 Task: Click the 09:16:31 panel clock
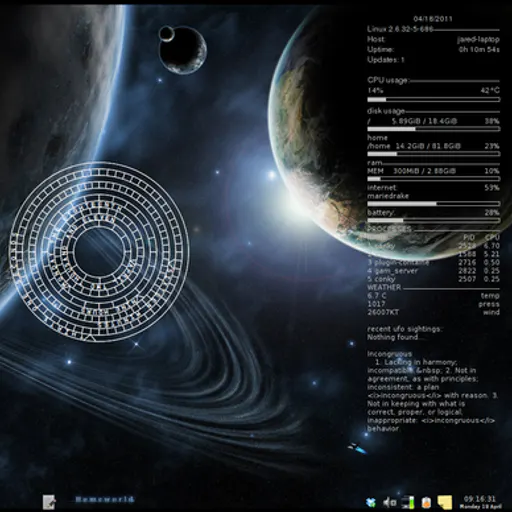[x=480, y=502]
